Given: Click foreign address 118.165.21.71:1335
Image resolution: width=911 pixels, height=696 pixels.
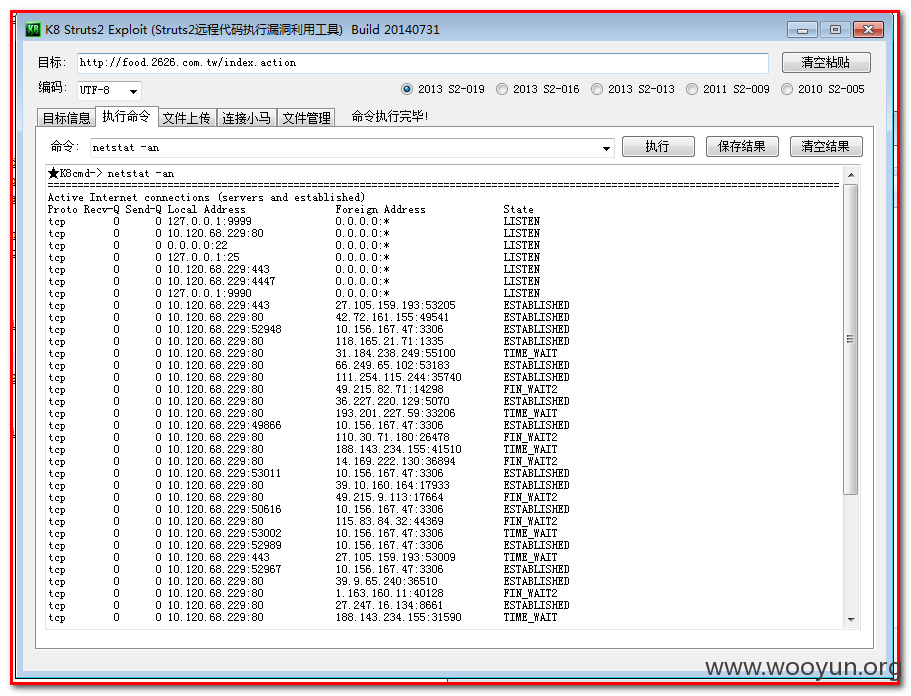Looking at the screenshot, I should coord(389,342).
